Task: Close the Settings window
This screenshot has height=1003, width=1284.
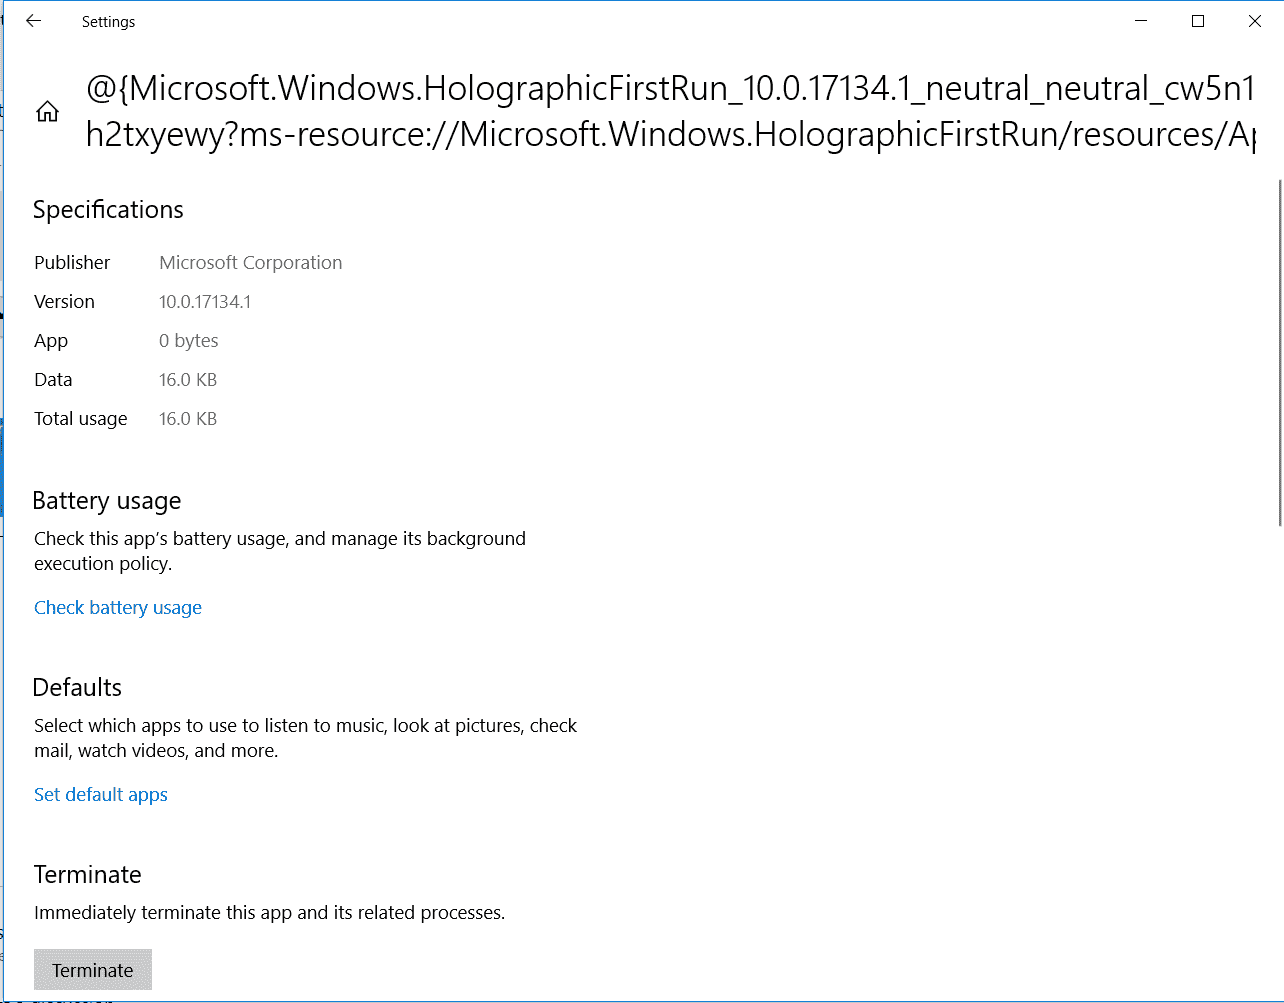Action: click(x=1255, y=21)
